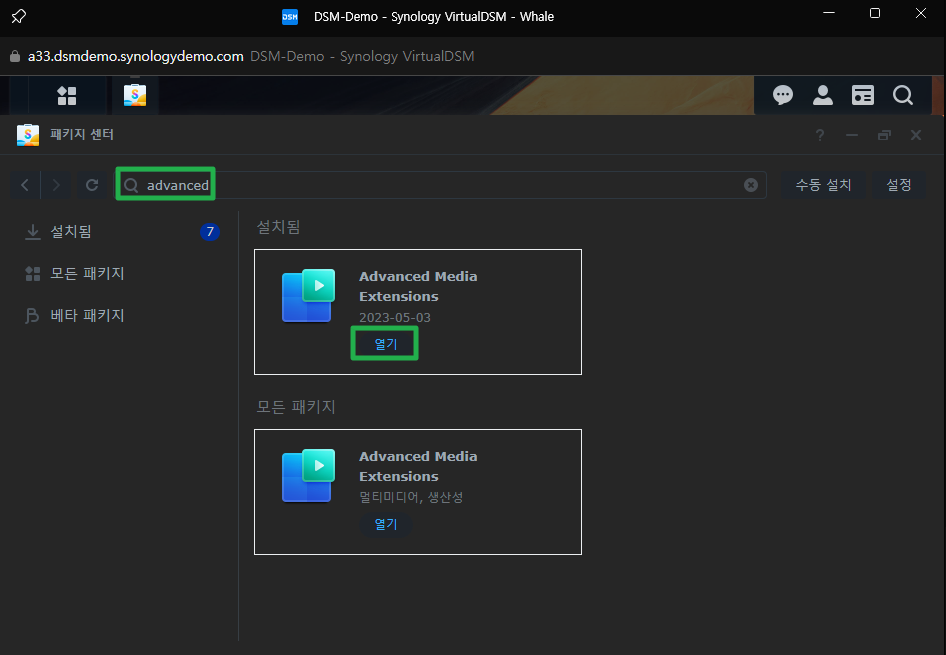Select the 설치됨 installed category
Image resolution: width=946 pixels, height=655 pixels.
point(71,232)
